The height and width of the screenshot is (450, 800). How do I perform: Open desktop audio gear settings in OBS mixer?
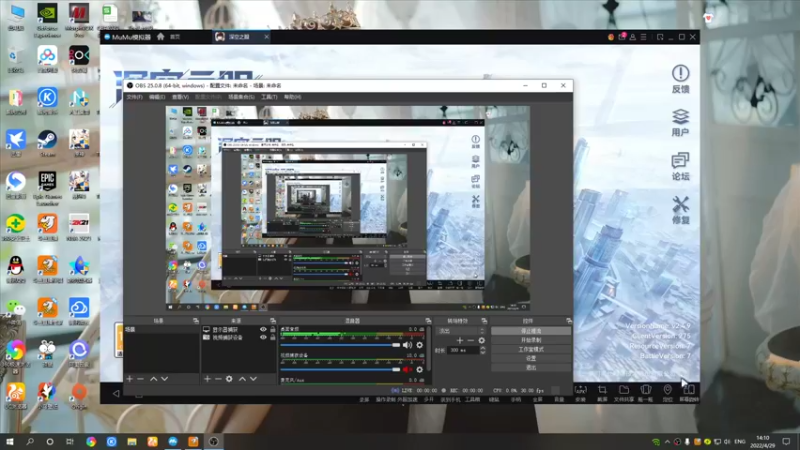pos(419,345)
